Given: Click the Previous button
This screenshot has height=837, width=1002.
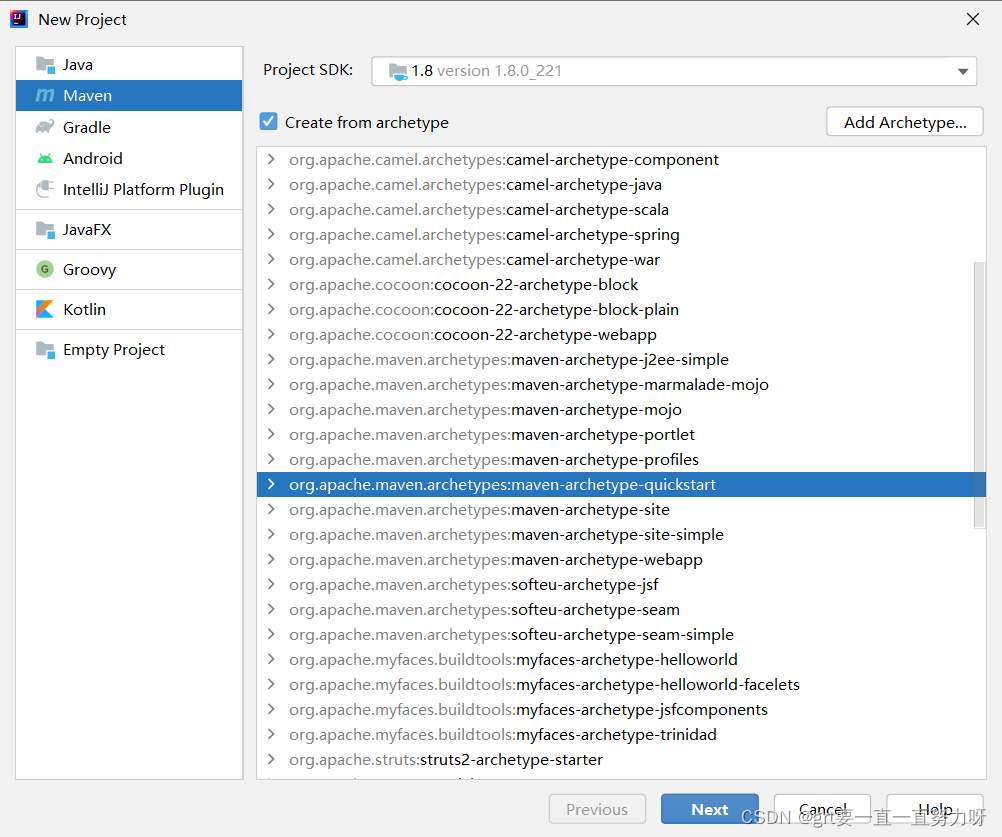Looking at the screenshot, I should [x=597, y=809].
